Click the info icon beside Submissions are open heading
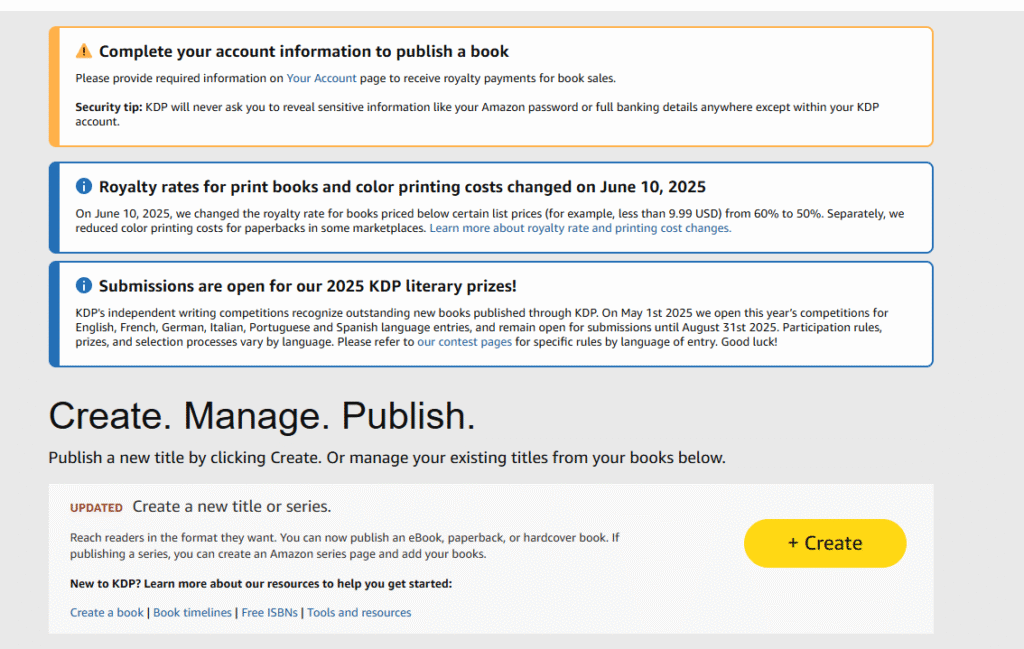The width and height of the screenshot is (1024, 649). [84, 285]
